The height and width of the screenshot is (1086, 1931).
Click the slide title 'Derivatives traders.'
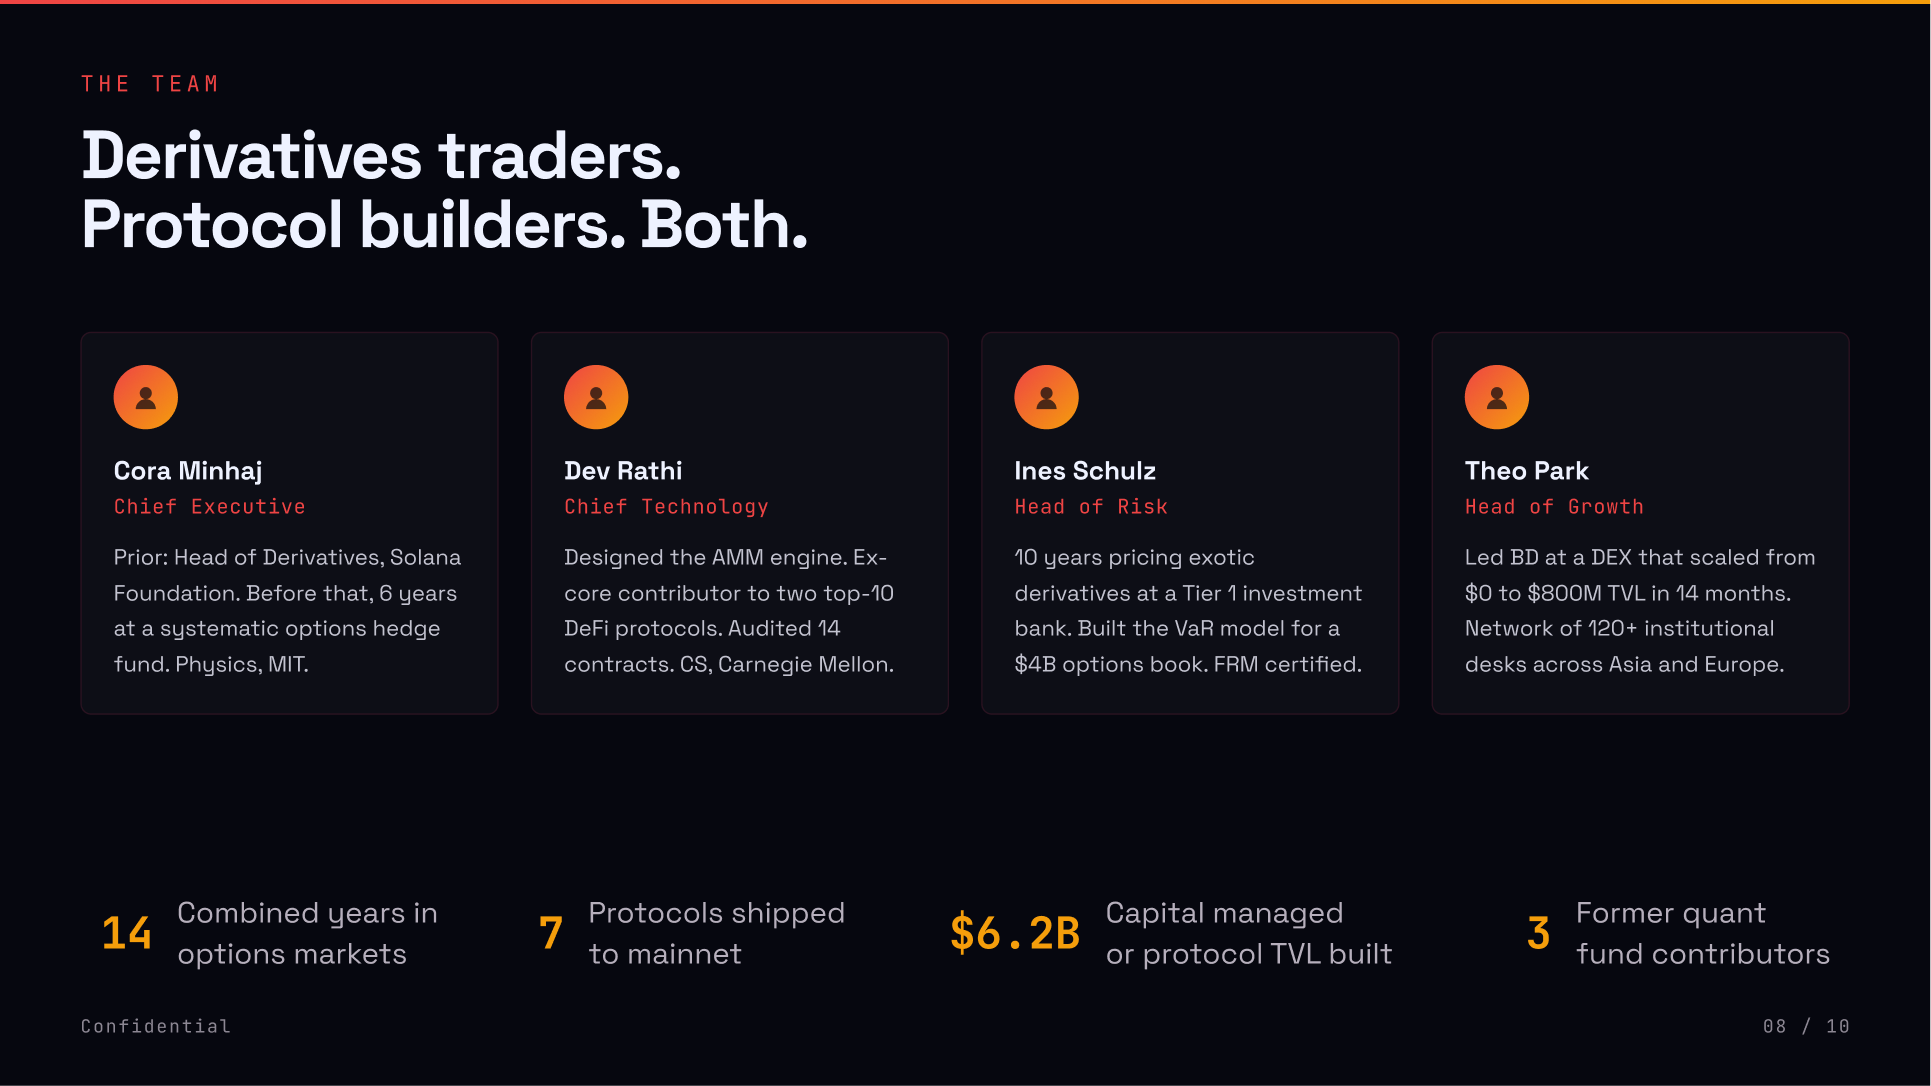[x=381, y=157]
